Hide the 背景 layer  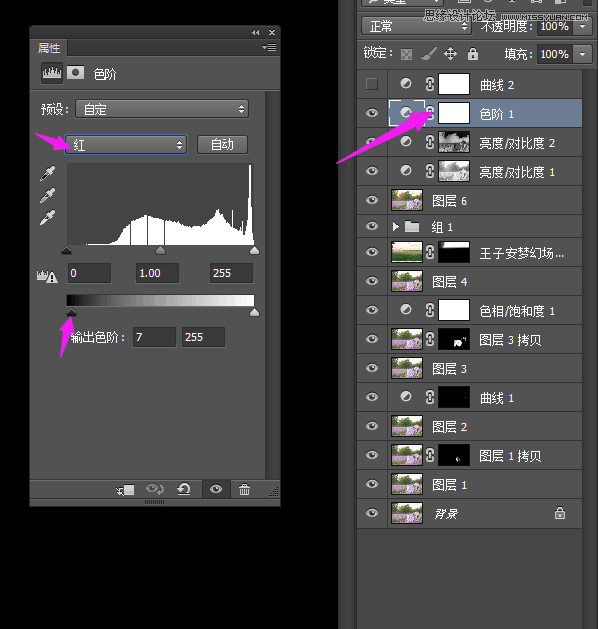372,513
